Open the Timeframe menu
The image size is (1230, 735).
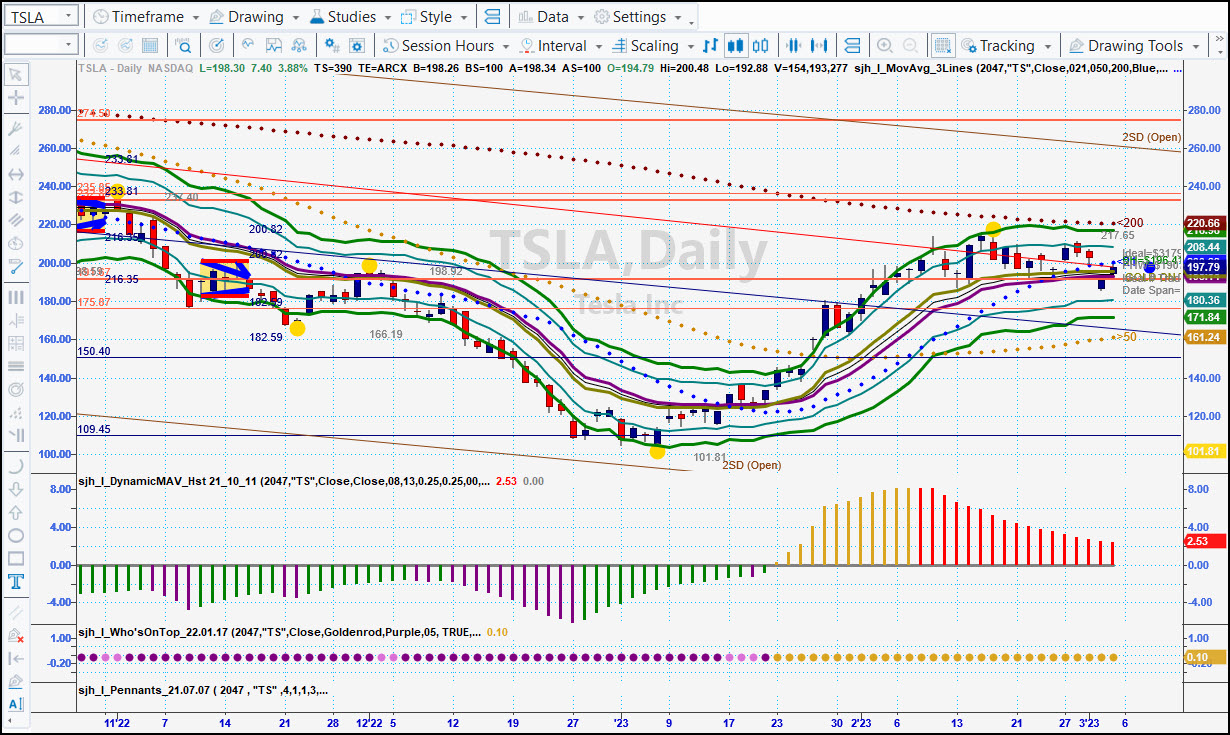[x=145, y=17]
